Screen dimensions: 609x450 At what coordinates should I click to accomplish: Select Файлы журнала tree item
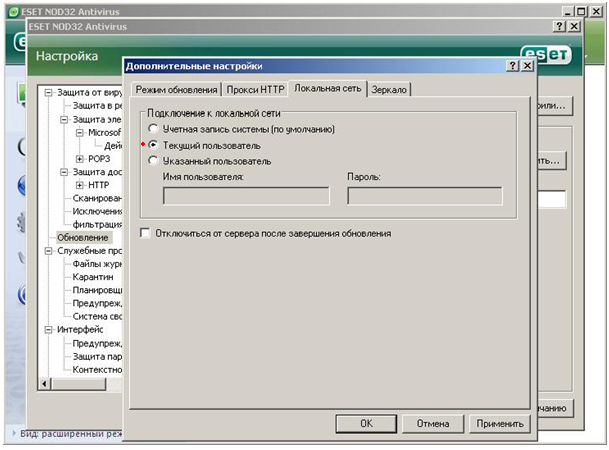point(97,264)
